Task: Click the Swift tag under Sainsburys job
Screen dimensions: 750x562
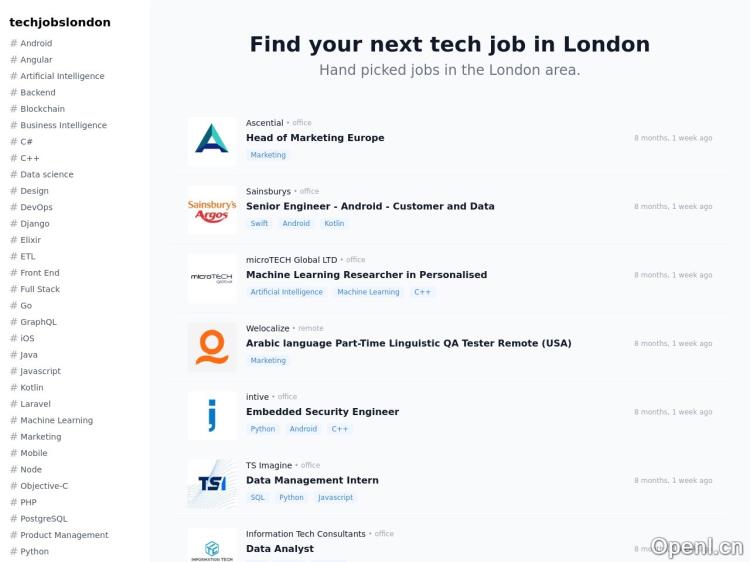Action: point(259,224)
